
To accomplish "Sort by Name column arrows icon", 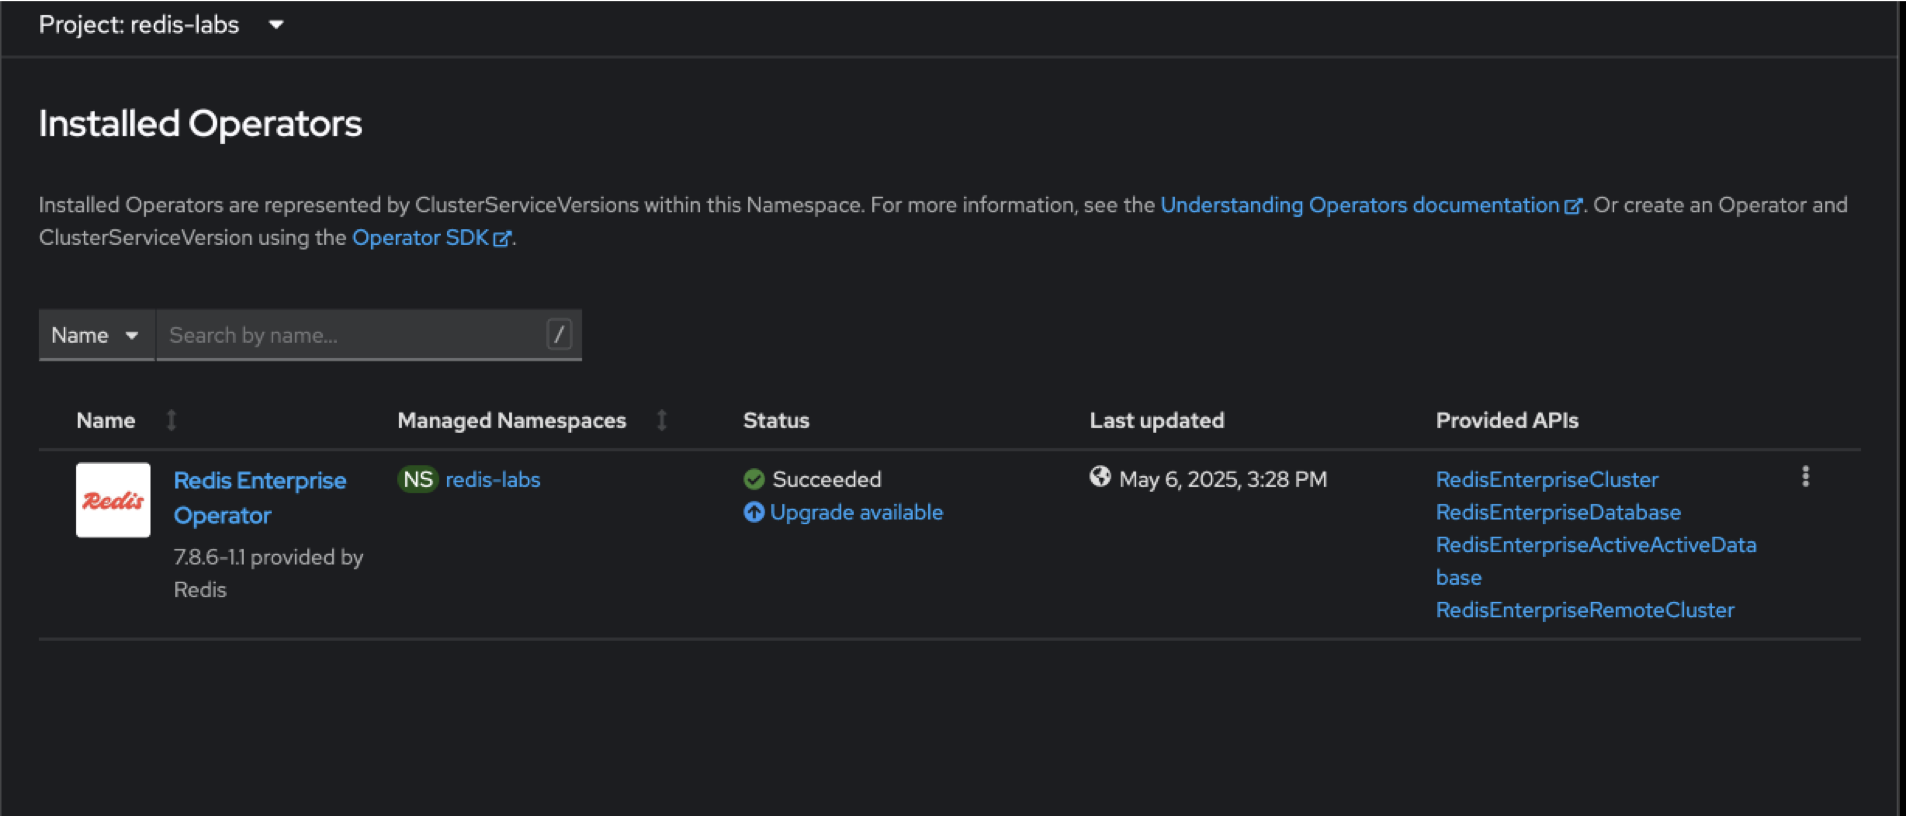I will (x=171, y=421).
